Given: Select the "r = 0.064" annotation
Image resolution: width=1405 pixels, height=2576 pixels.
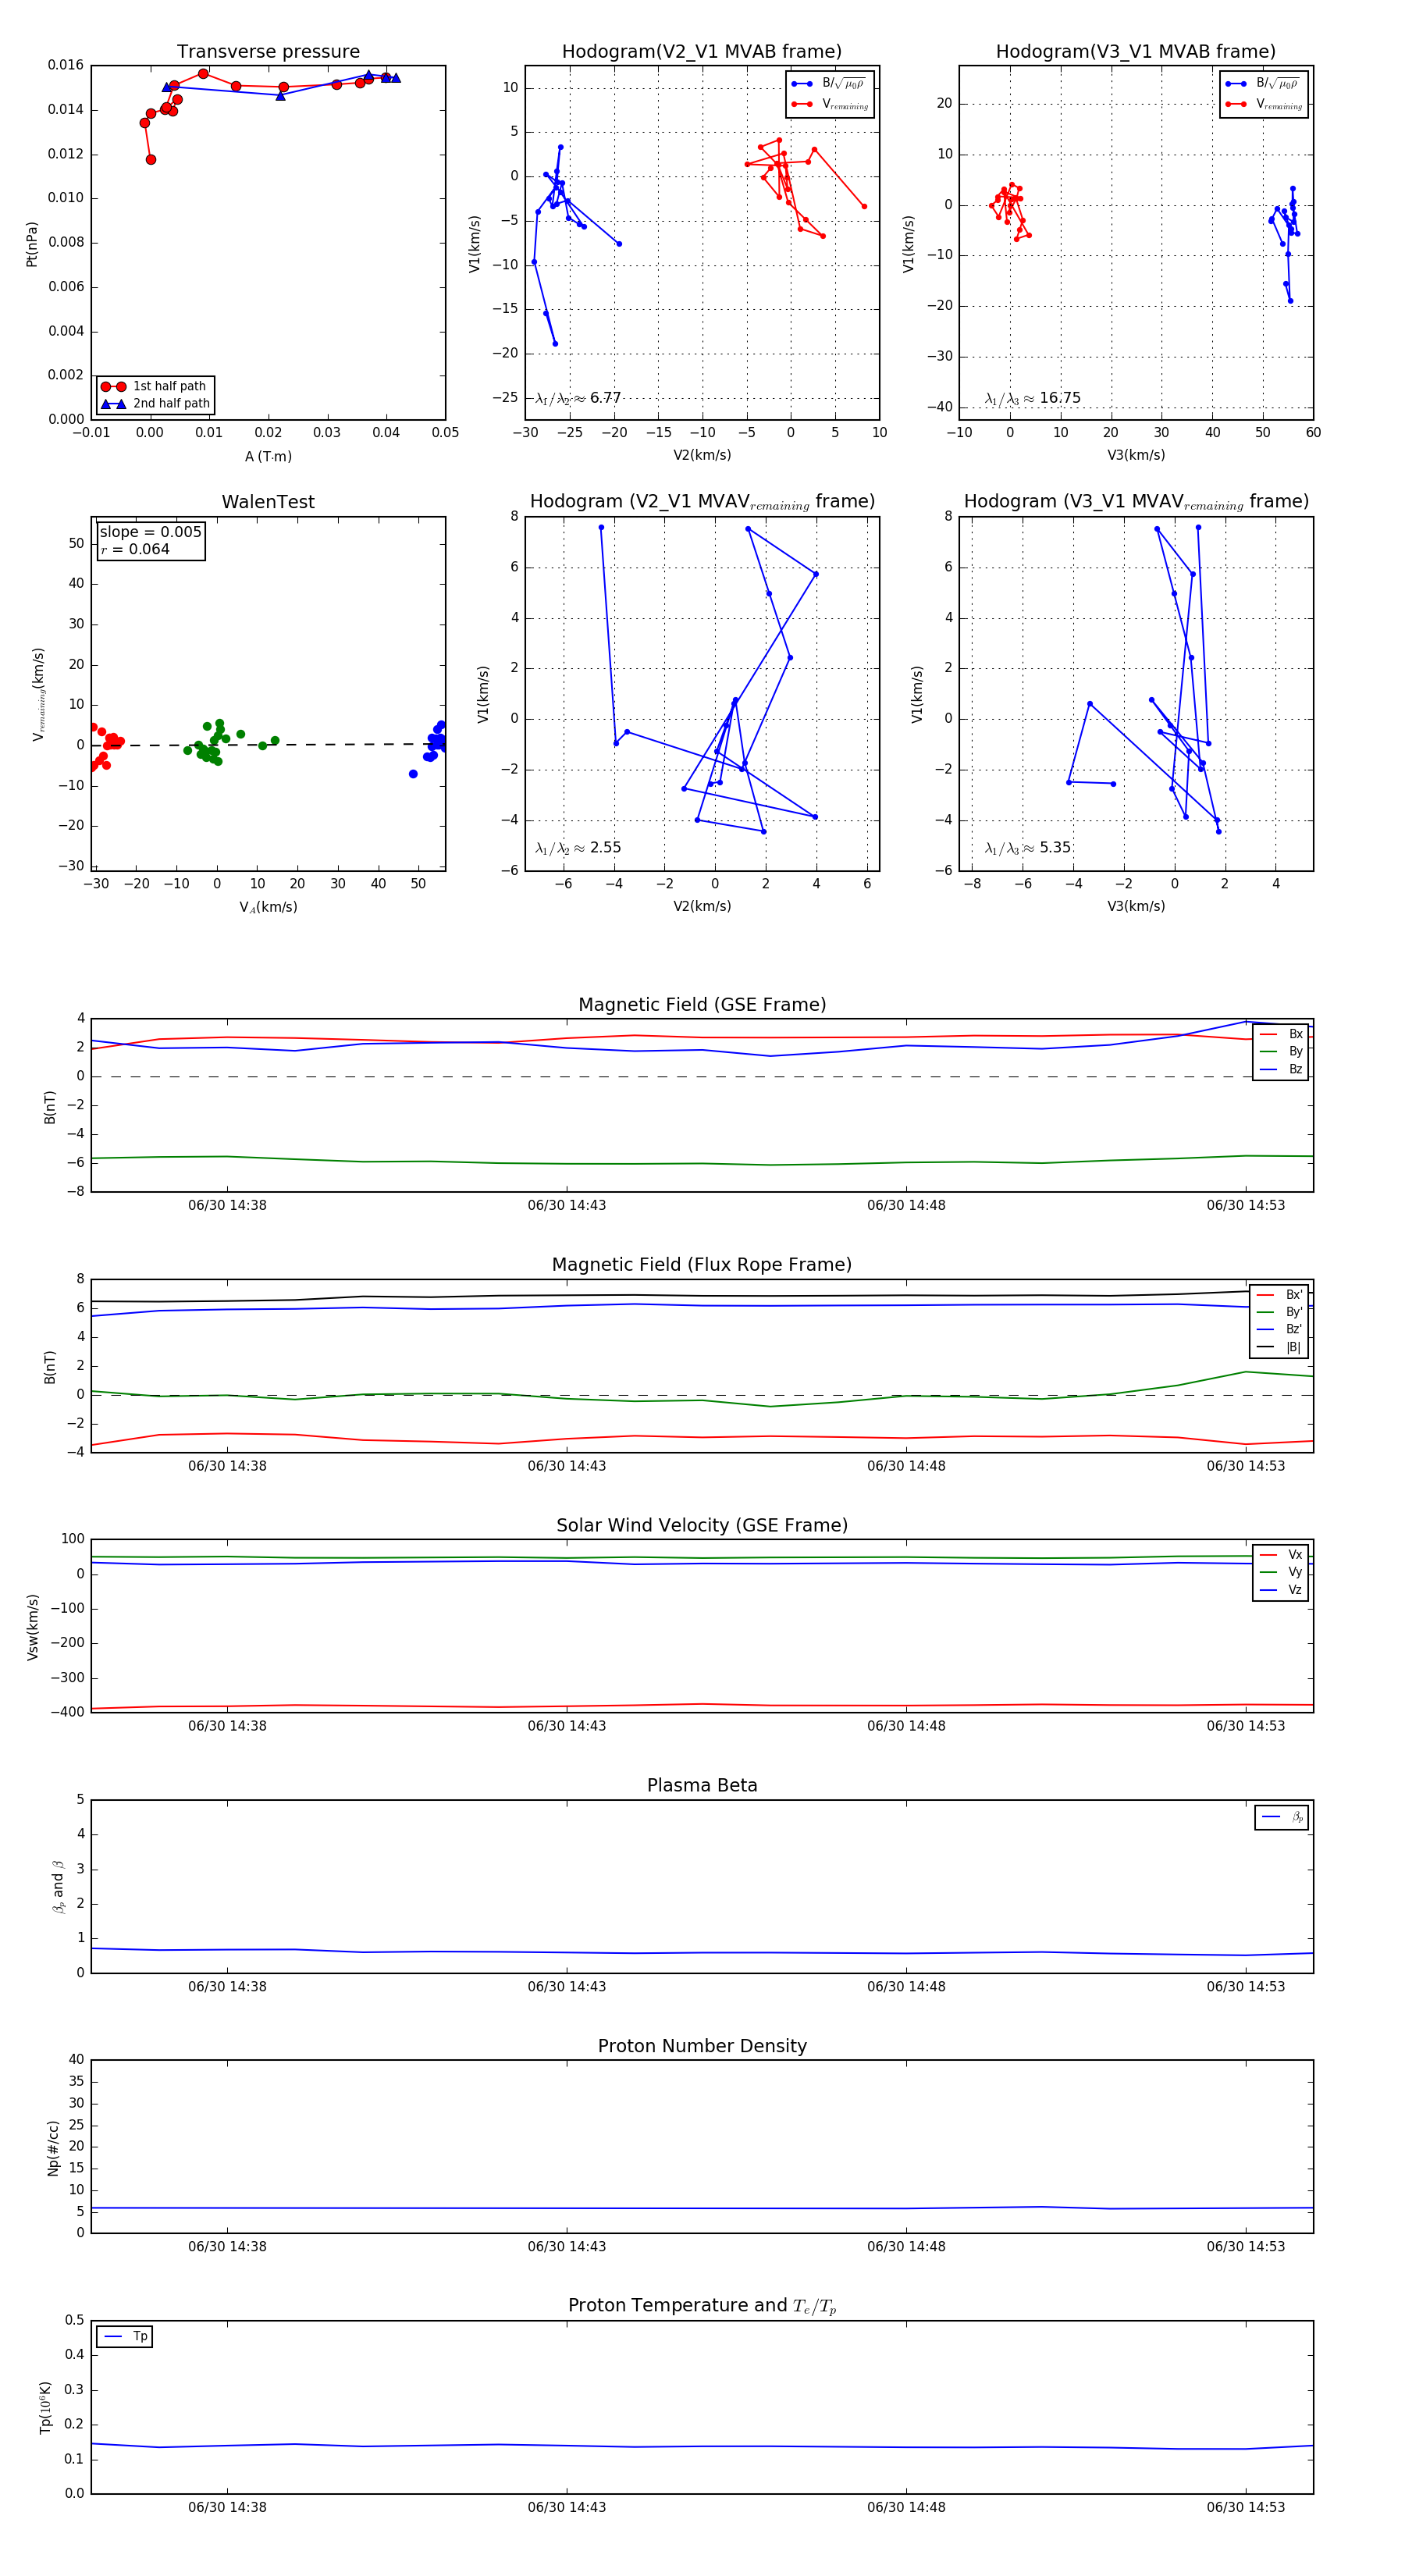Looking at the screenshot, I should point(135,549).
